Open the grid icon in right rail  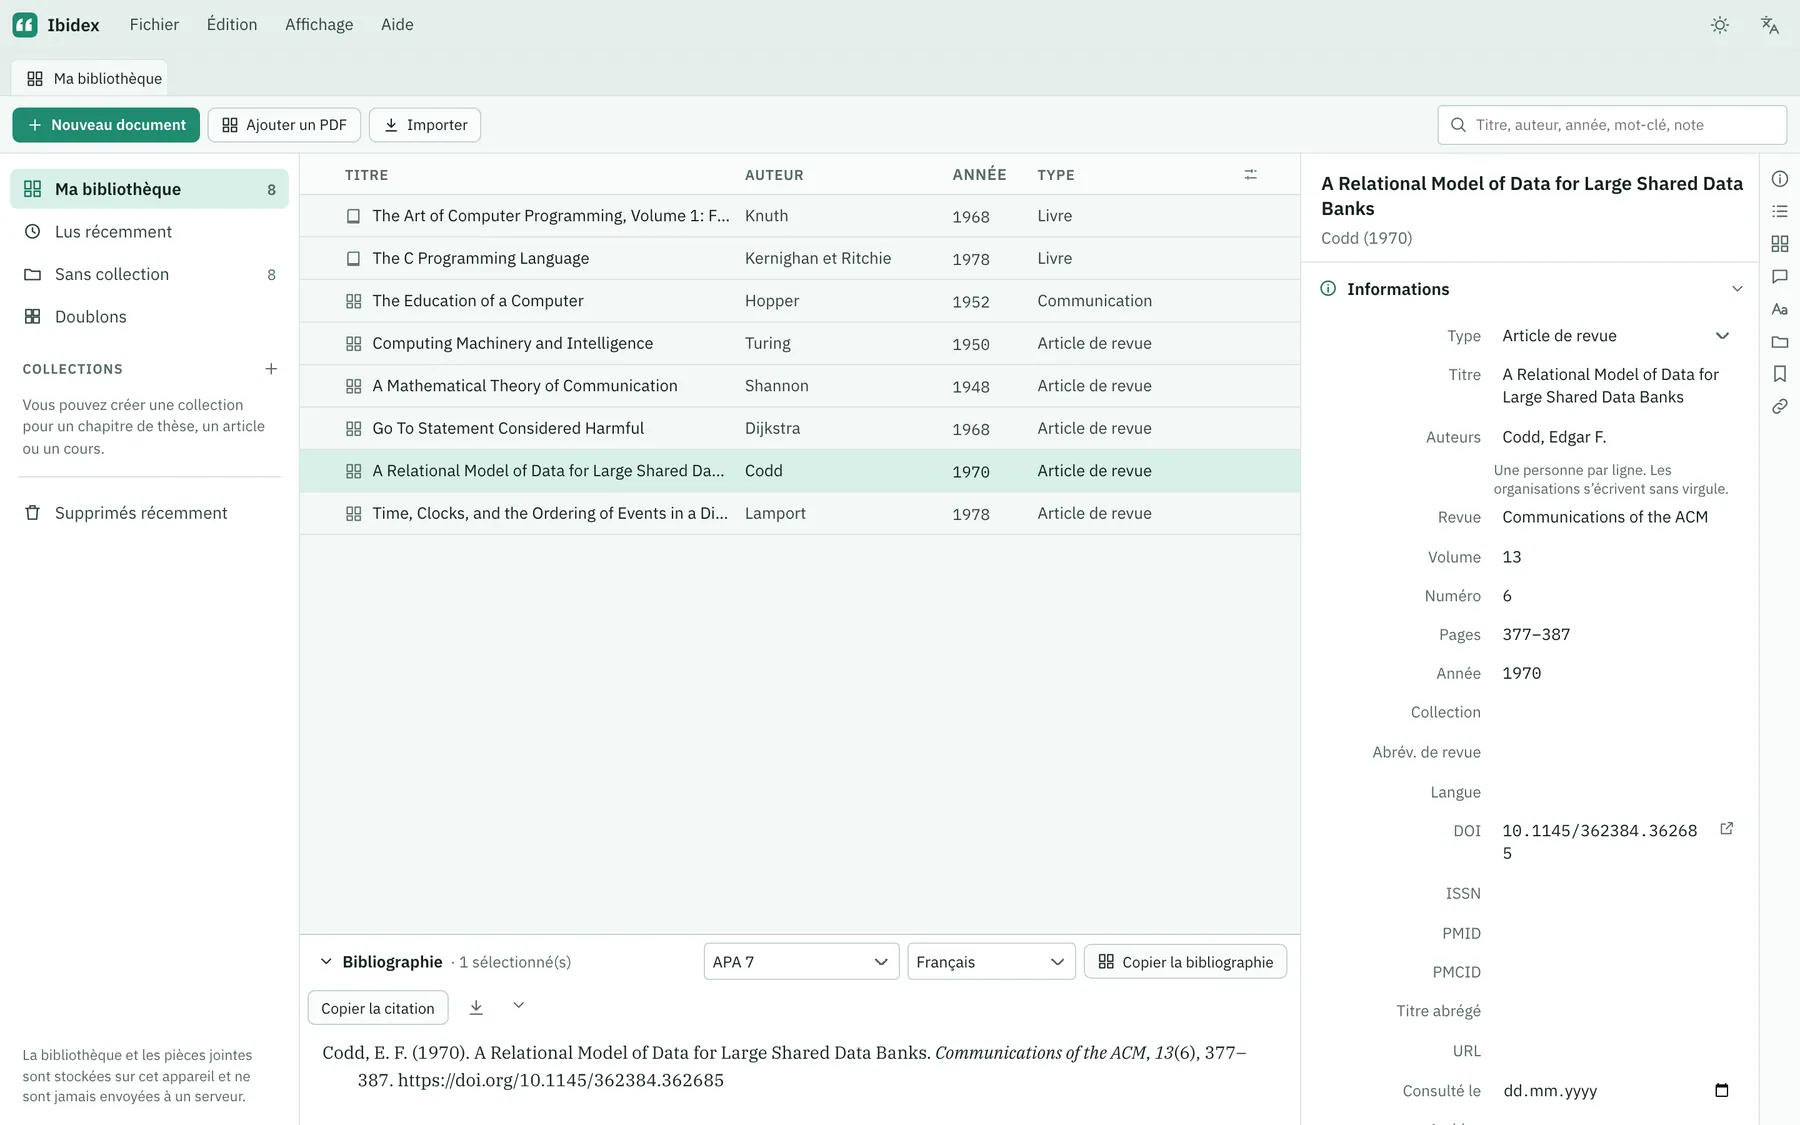coord(1780,244)
